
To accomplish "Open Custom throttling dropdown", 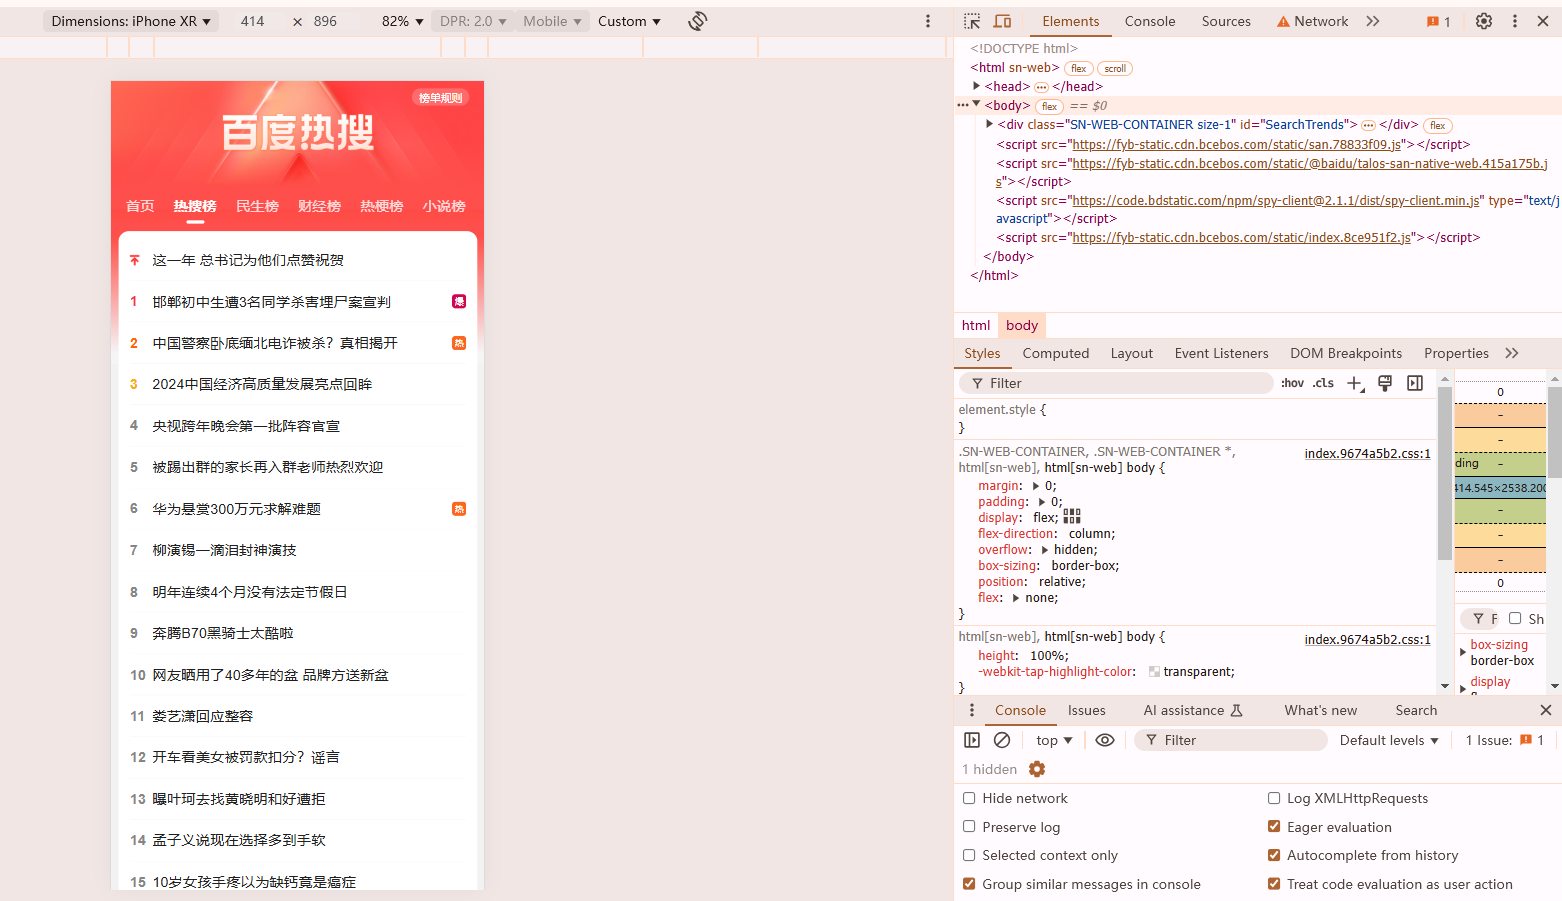I will pos(629,21).
